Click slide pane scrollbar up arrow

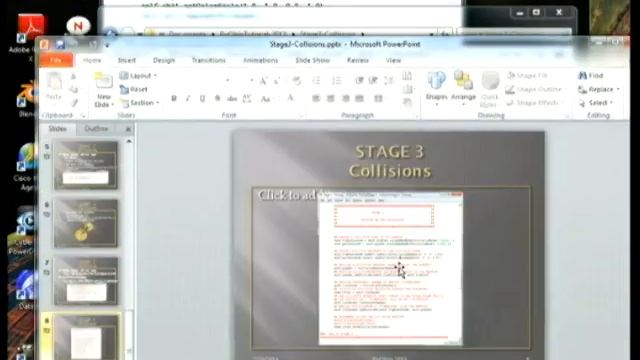tap(129, 141)
